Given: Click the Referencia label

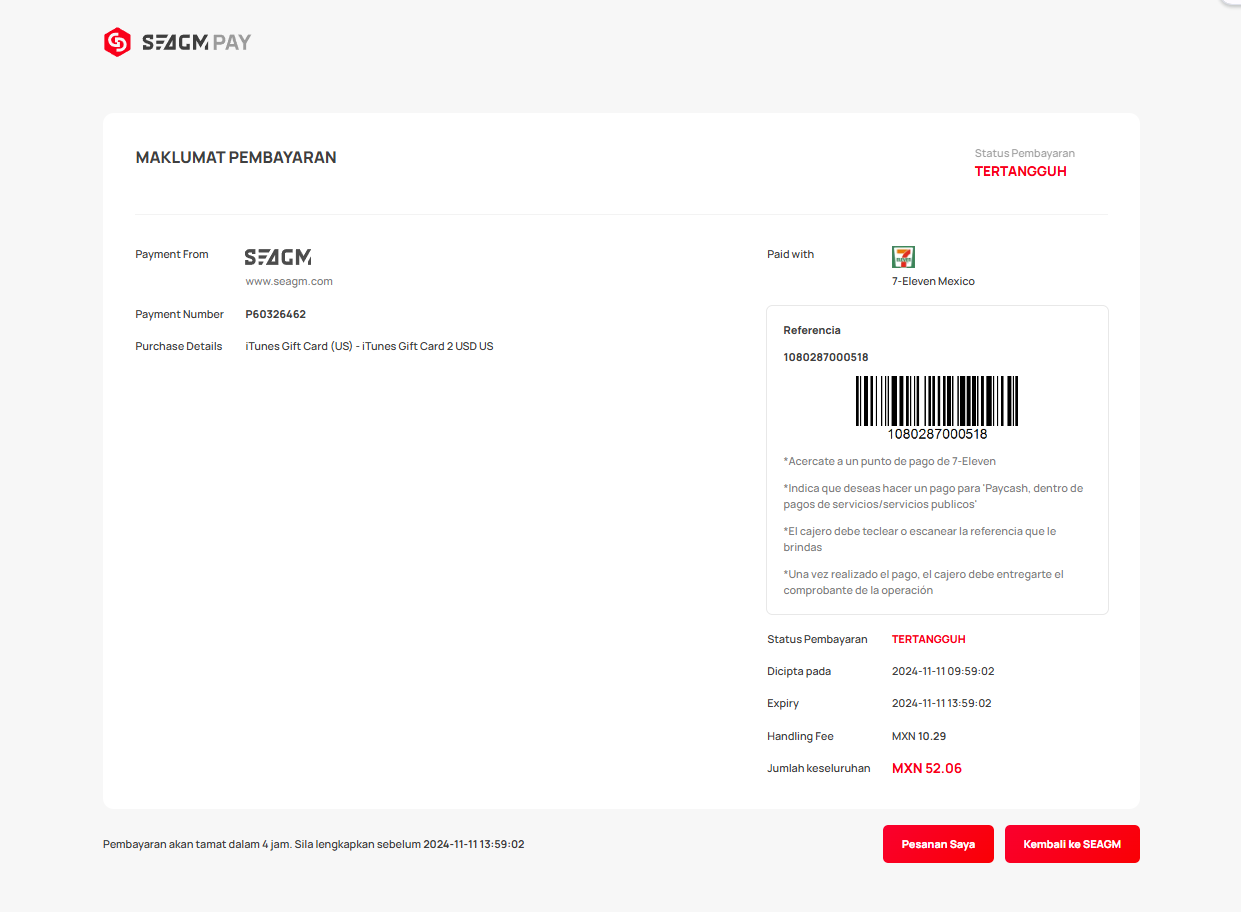Looking at the screenshot, I should click(x=812, y=330).
